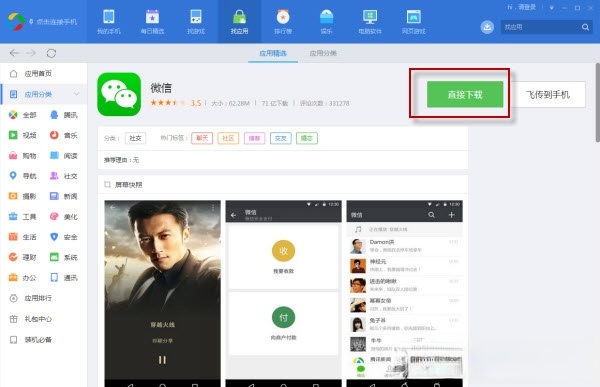The image size is (600, 387).
Task: Refresh the page with the reload icon
Action: pos(51,53)
